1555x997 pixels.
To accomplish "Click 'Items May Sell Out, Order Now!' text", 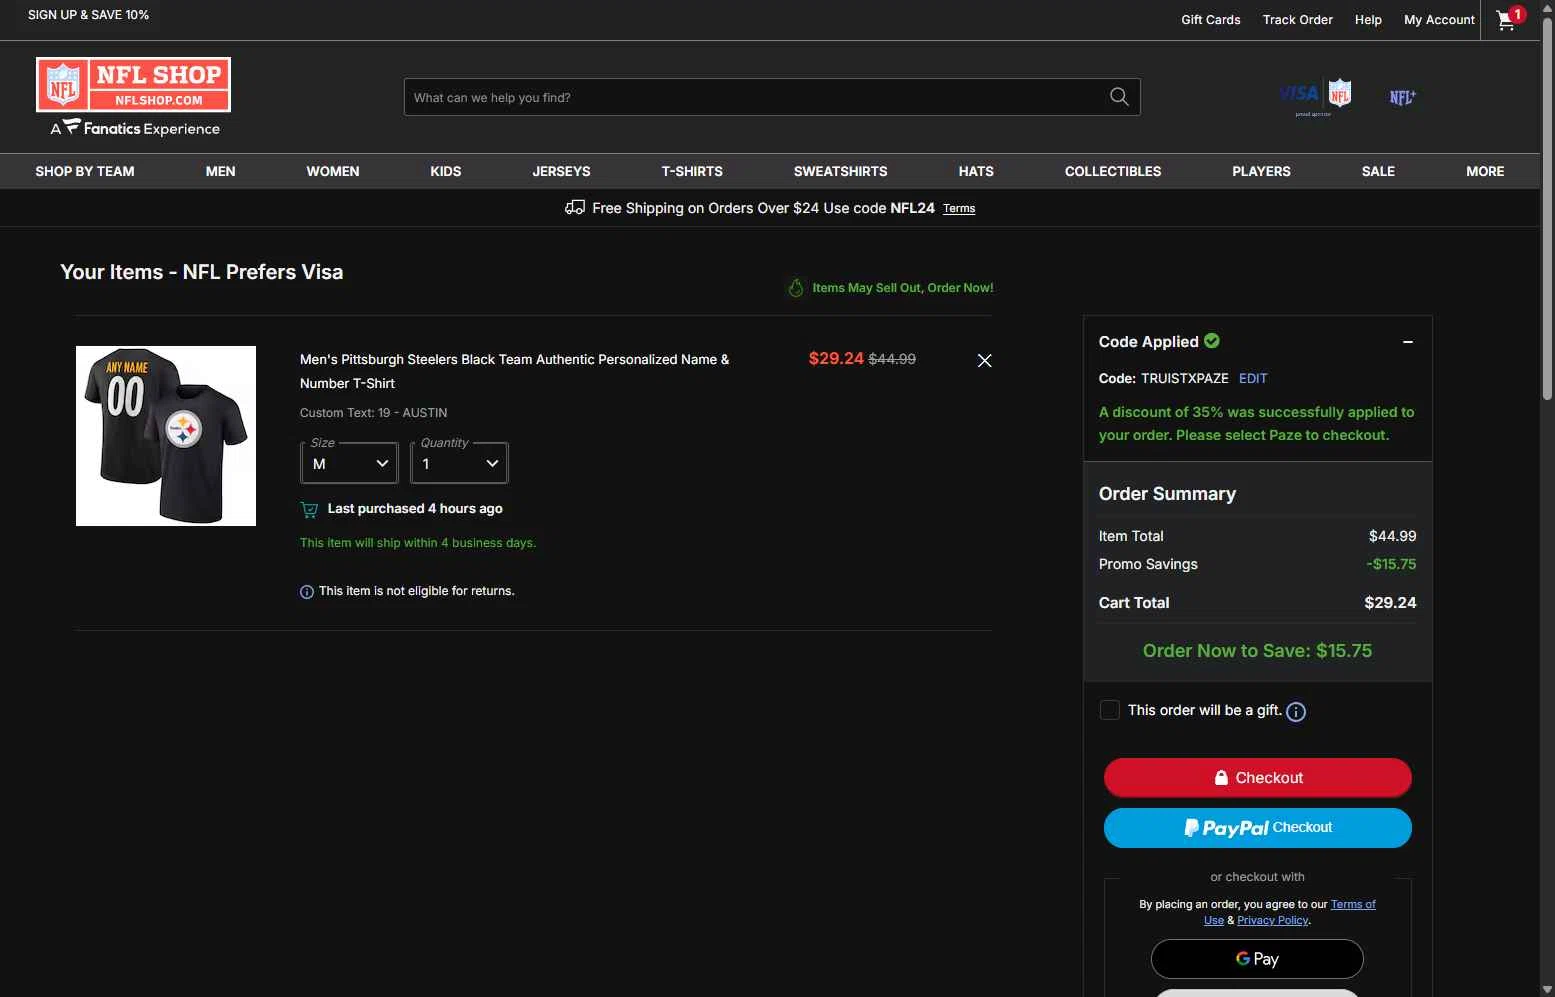I will (x=903, y=288).
